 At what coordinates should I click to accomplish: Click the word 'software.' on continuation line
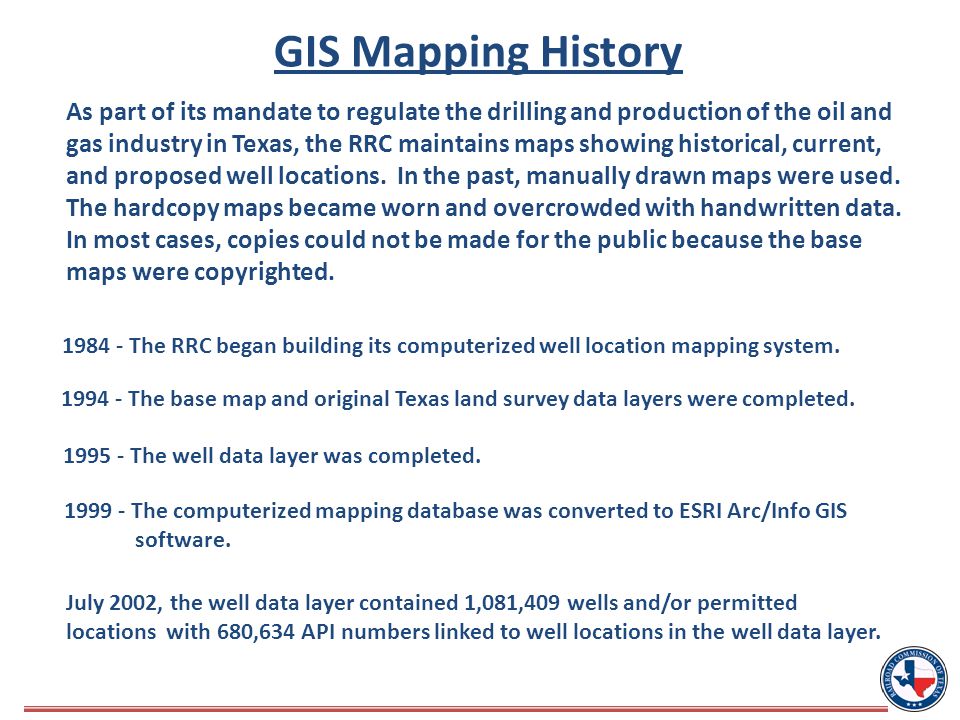[182, 540]
